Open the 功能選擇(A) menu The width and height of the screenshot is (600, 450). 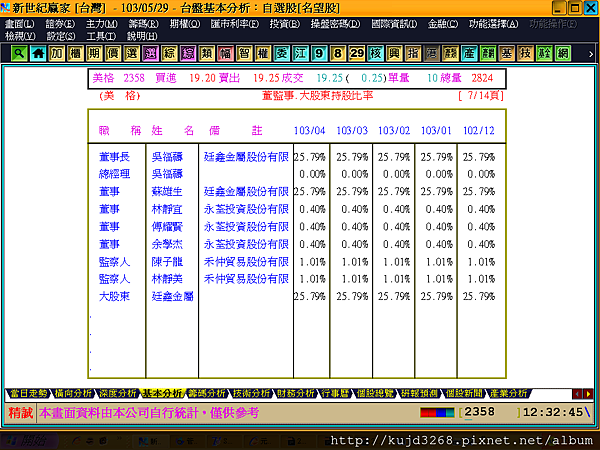[x=494, y=24]
